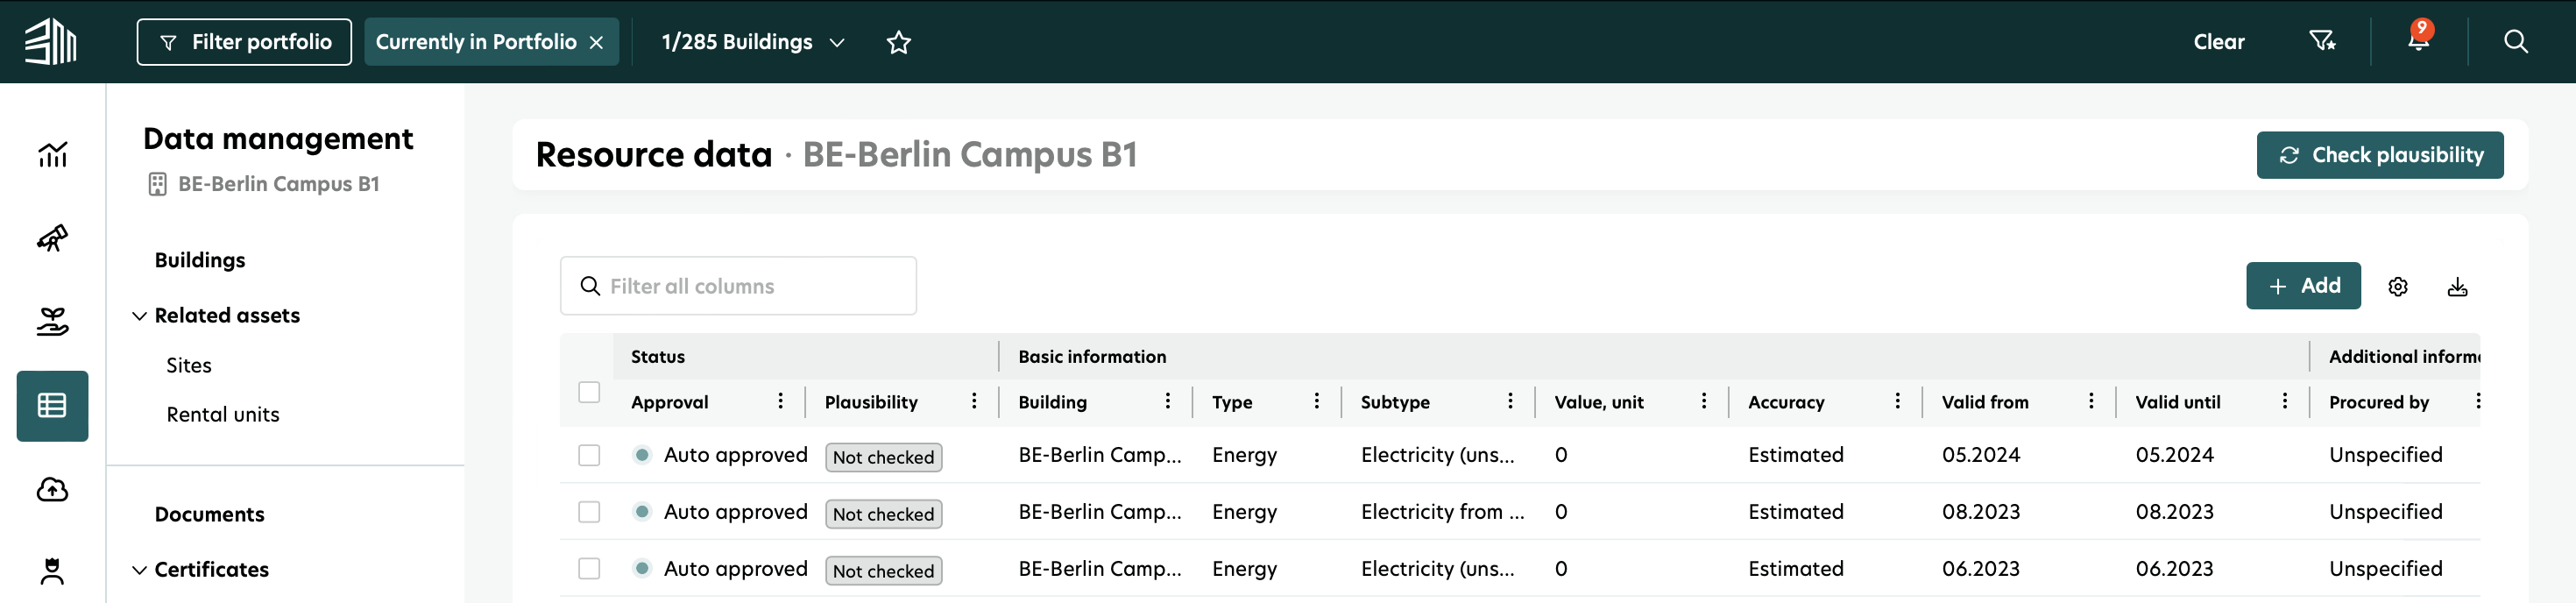Click the Filter all columns search field
Screen dimensions: 2576x603
pos(738,286)
